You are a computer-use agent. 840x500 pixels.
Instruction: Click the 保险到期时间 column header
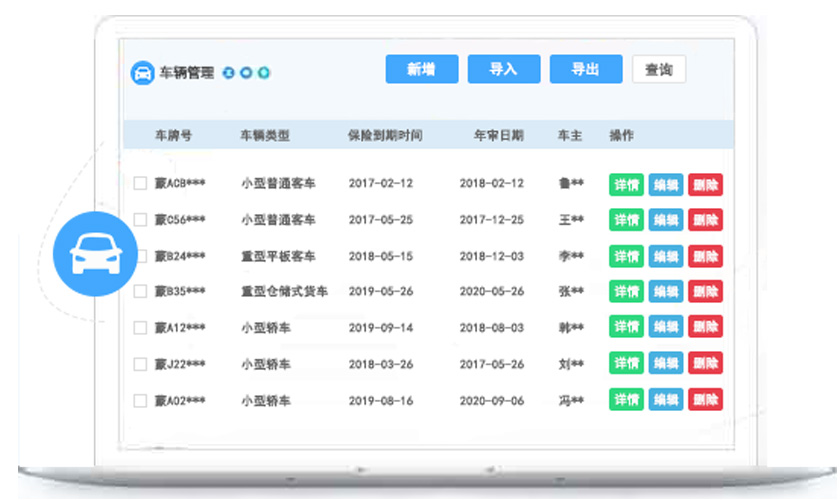385,135
